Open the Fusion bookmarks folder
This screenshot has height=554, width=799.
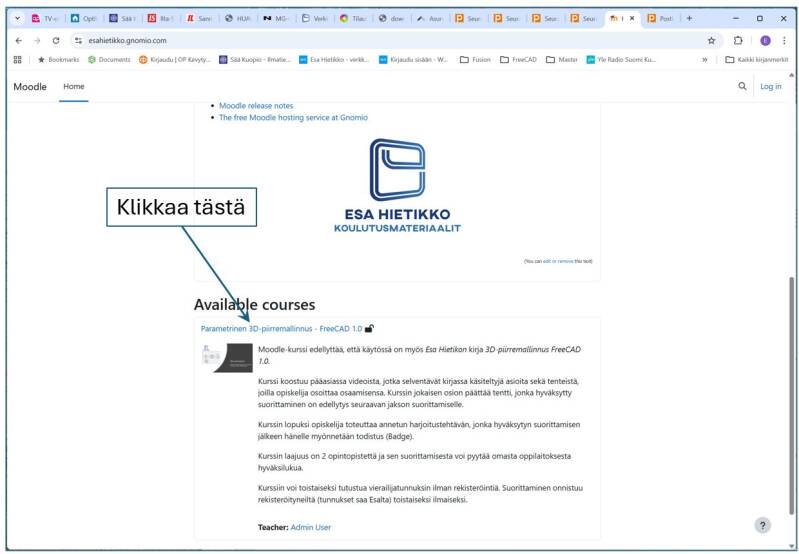(x=475, y=60)
